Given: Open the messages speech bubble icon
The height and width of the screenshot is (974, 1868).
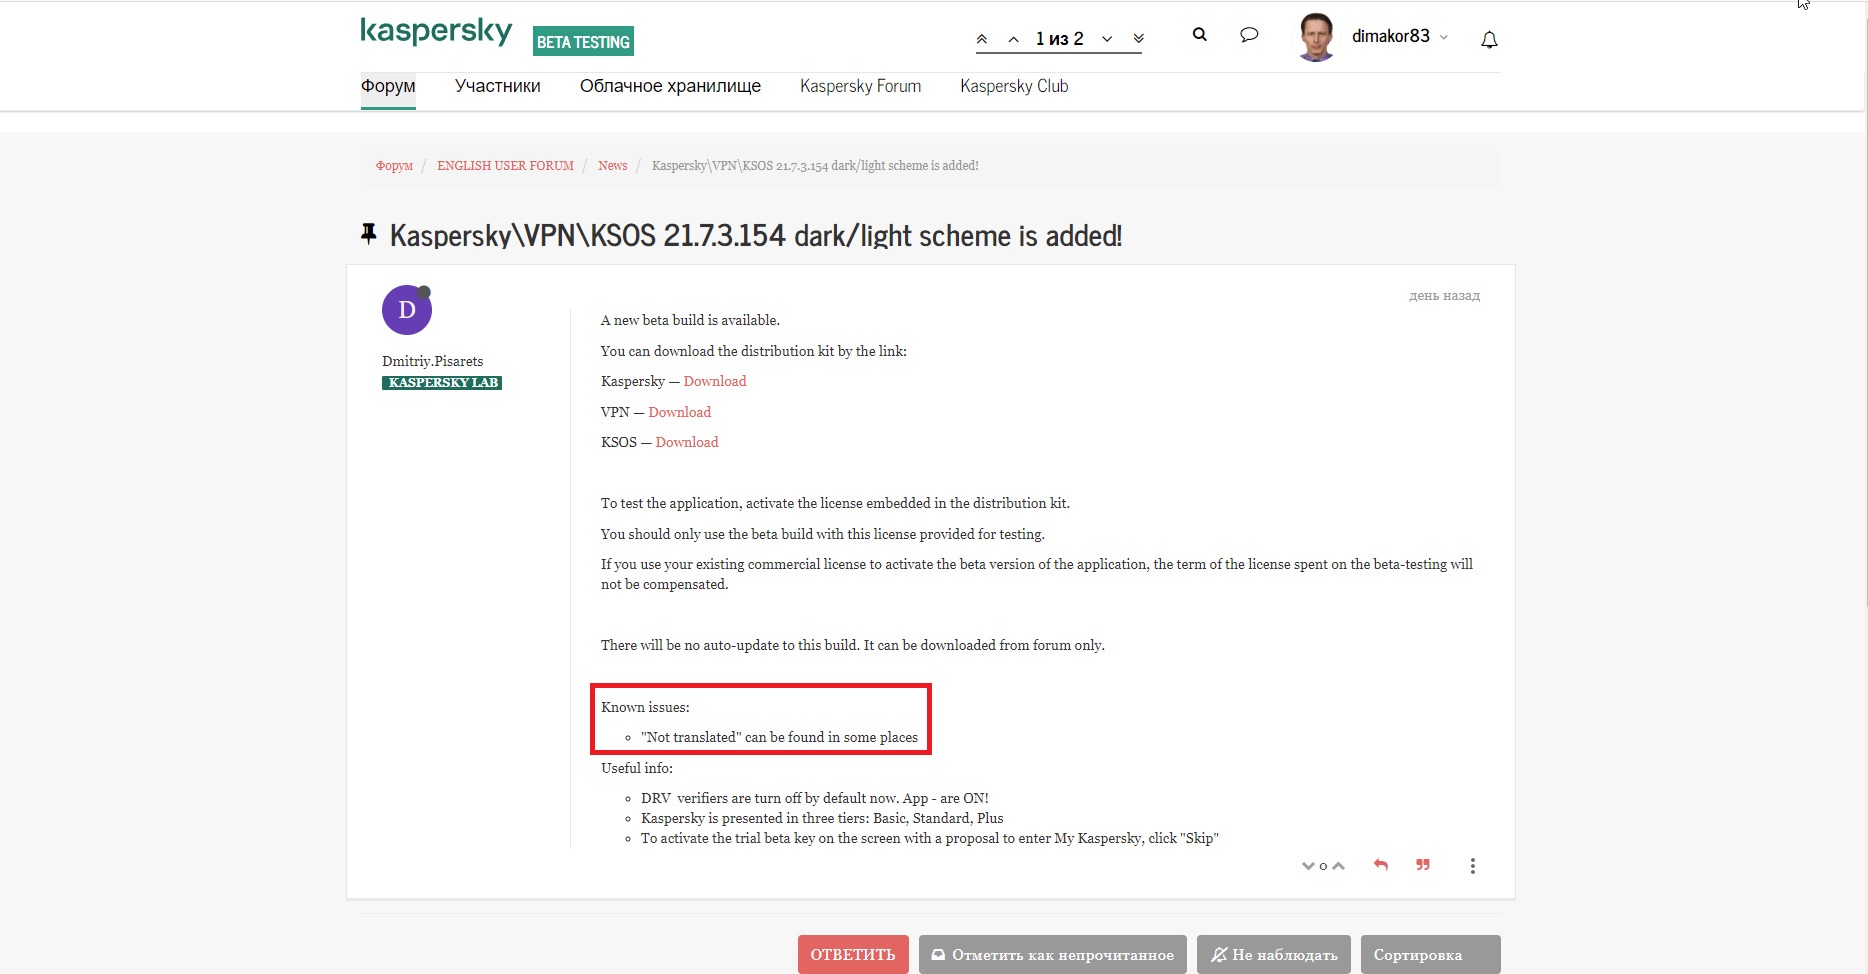Looking at the screenshot, I should (1249, 35).
